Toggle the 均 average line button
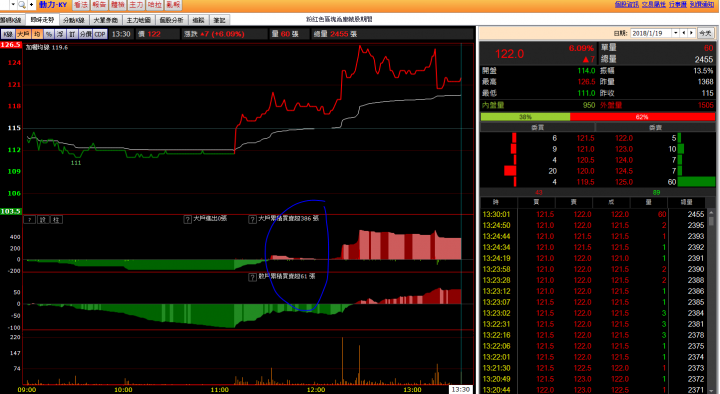The image size is (720, 394). [x=37, y=34]
